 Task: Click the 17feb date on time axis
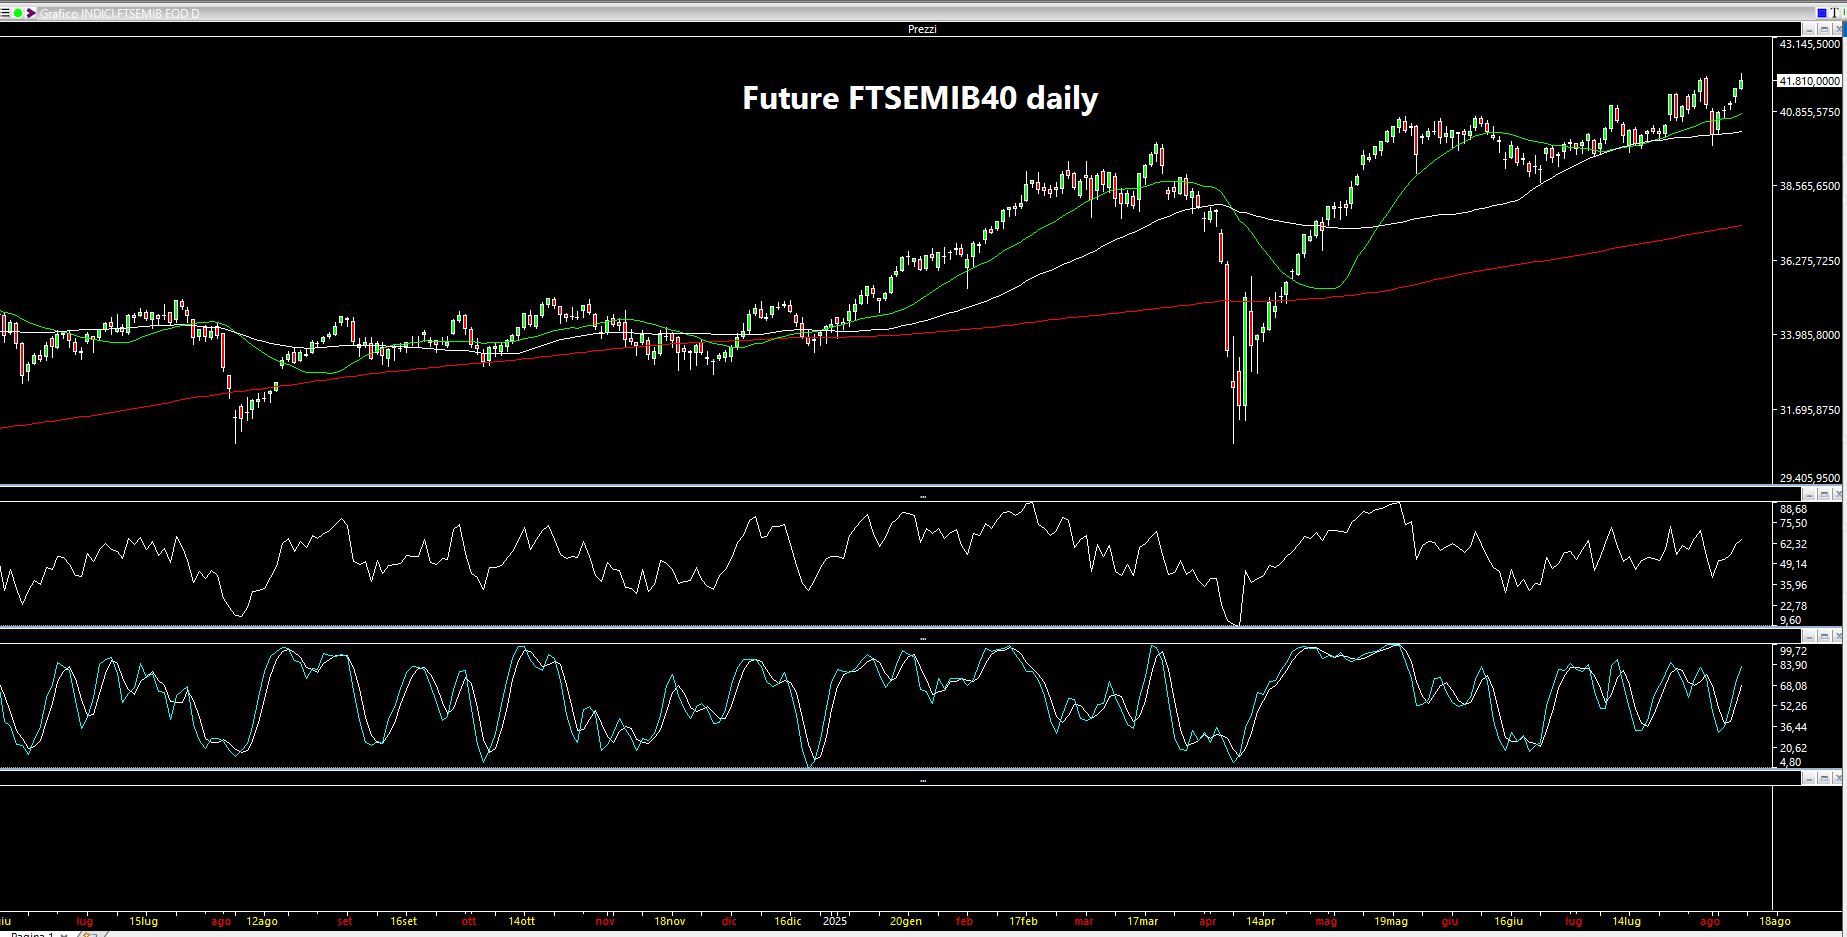tap(1024, 921)
